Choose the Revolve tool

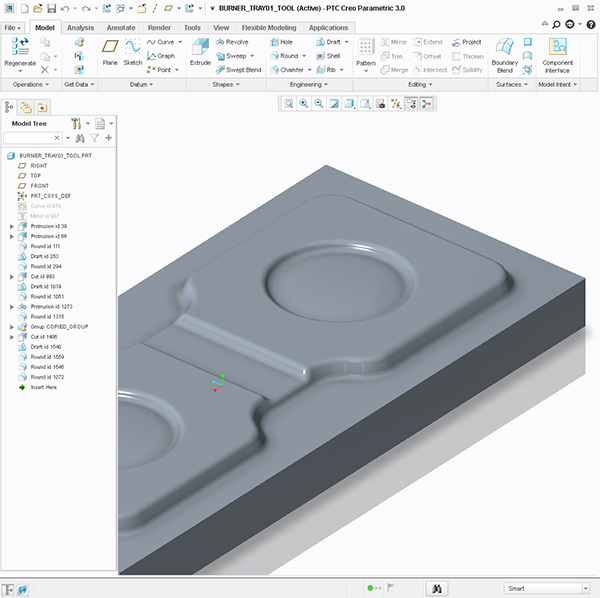click(x=232, y=42)
